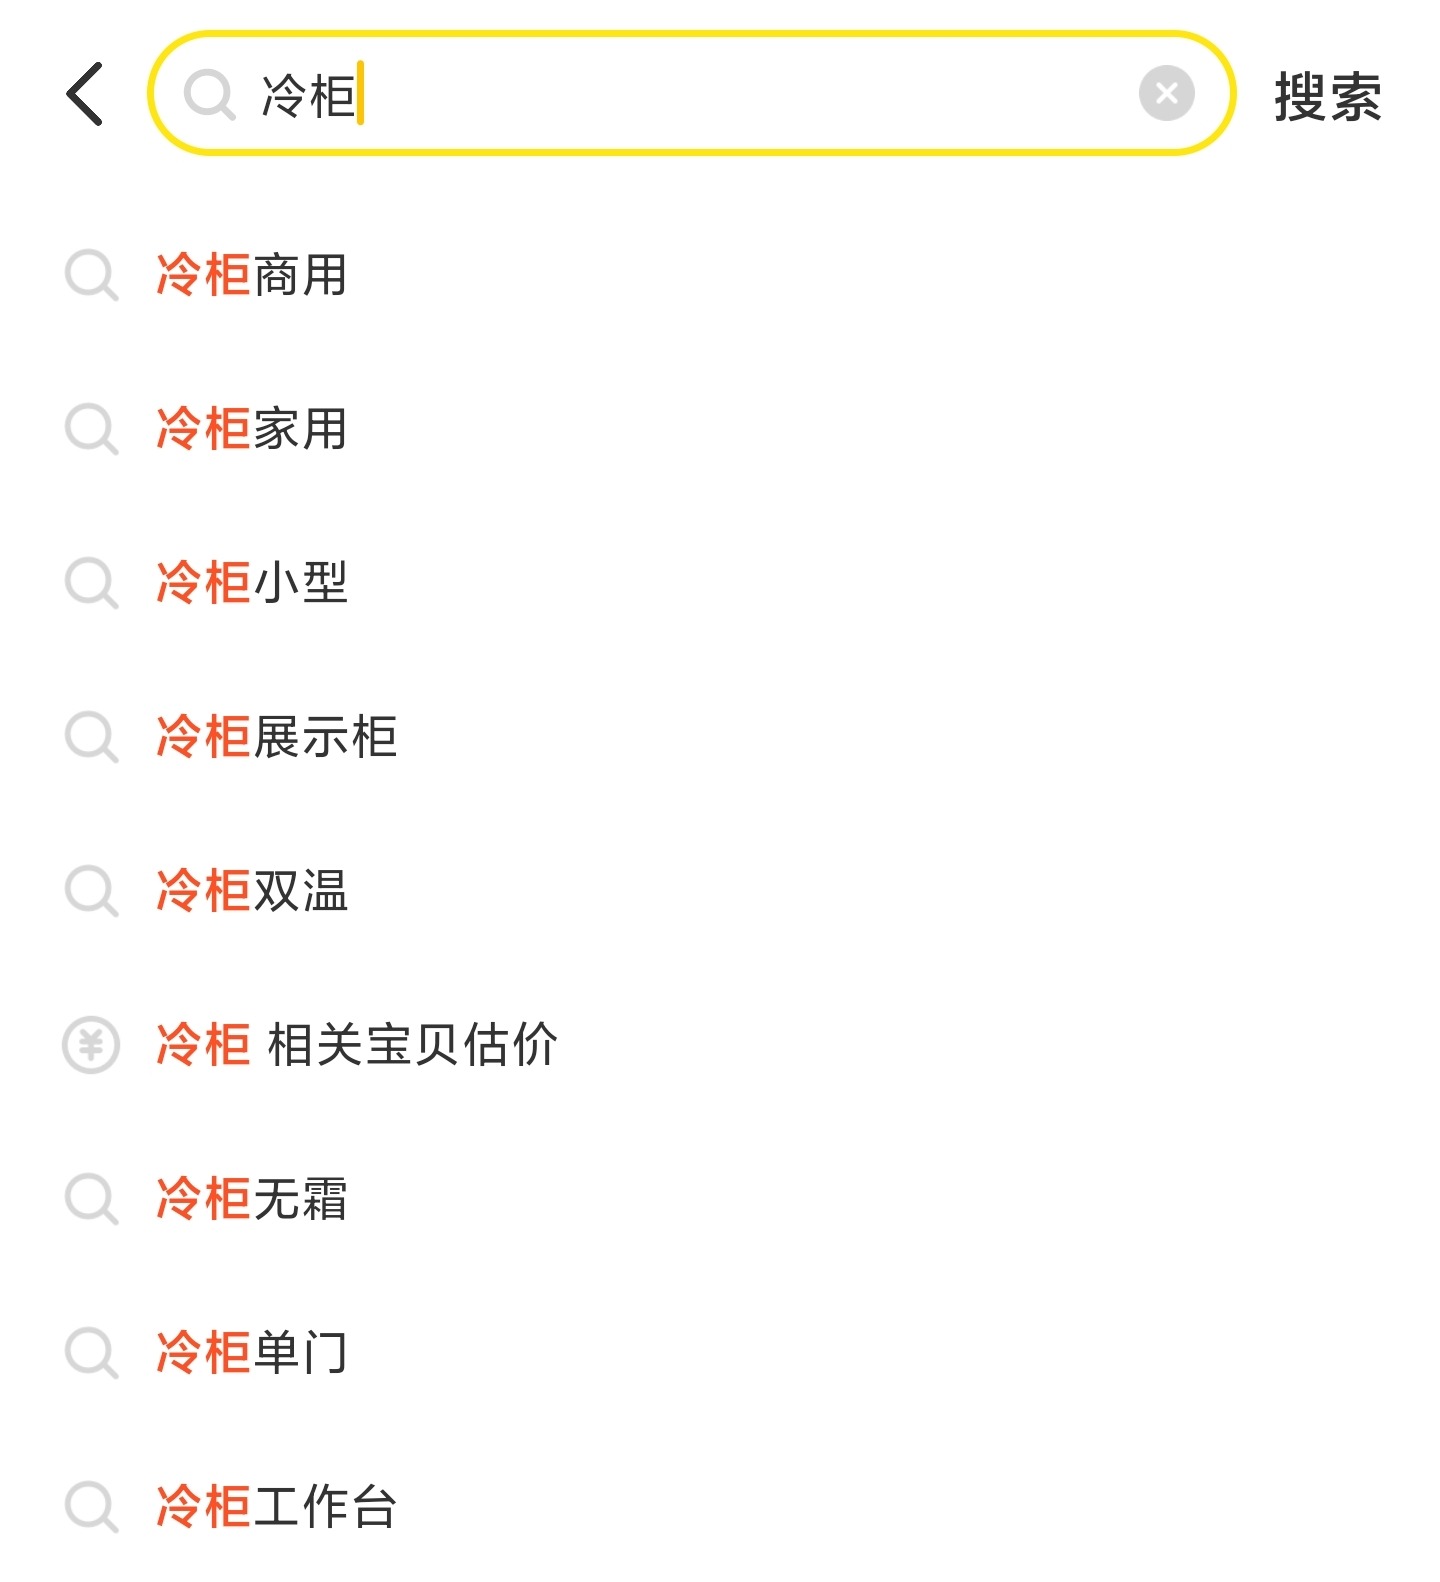
Task: Pick the 冷柜小型 suggestion
Action: pos(252,583)
